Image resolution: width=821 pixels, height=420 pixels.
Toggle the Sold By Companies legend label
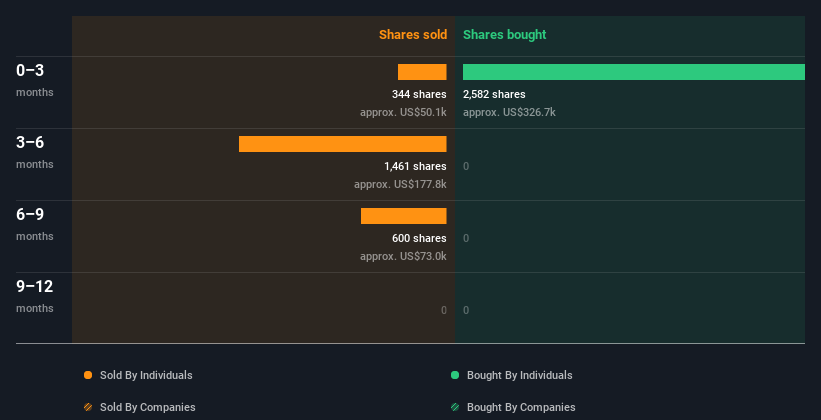pos(148,407)
